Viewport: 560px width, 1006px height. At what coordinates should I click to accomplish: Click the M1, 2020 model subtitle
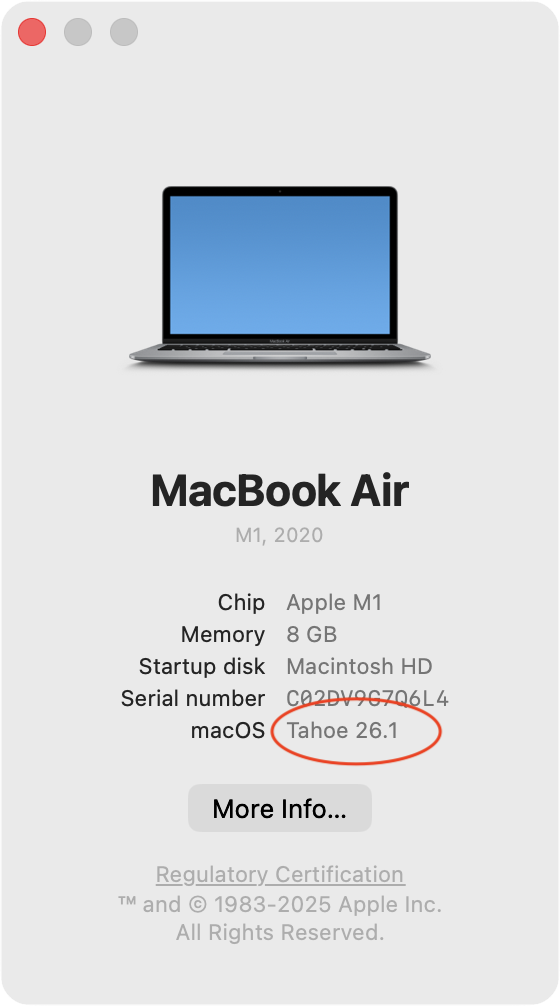coord(279,535)
